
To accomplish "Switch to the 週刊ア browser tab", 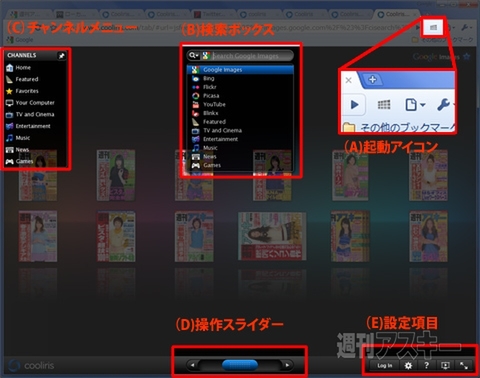I will pos(28,14).
